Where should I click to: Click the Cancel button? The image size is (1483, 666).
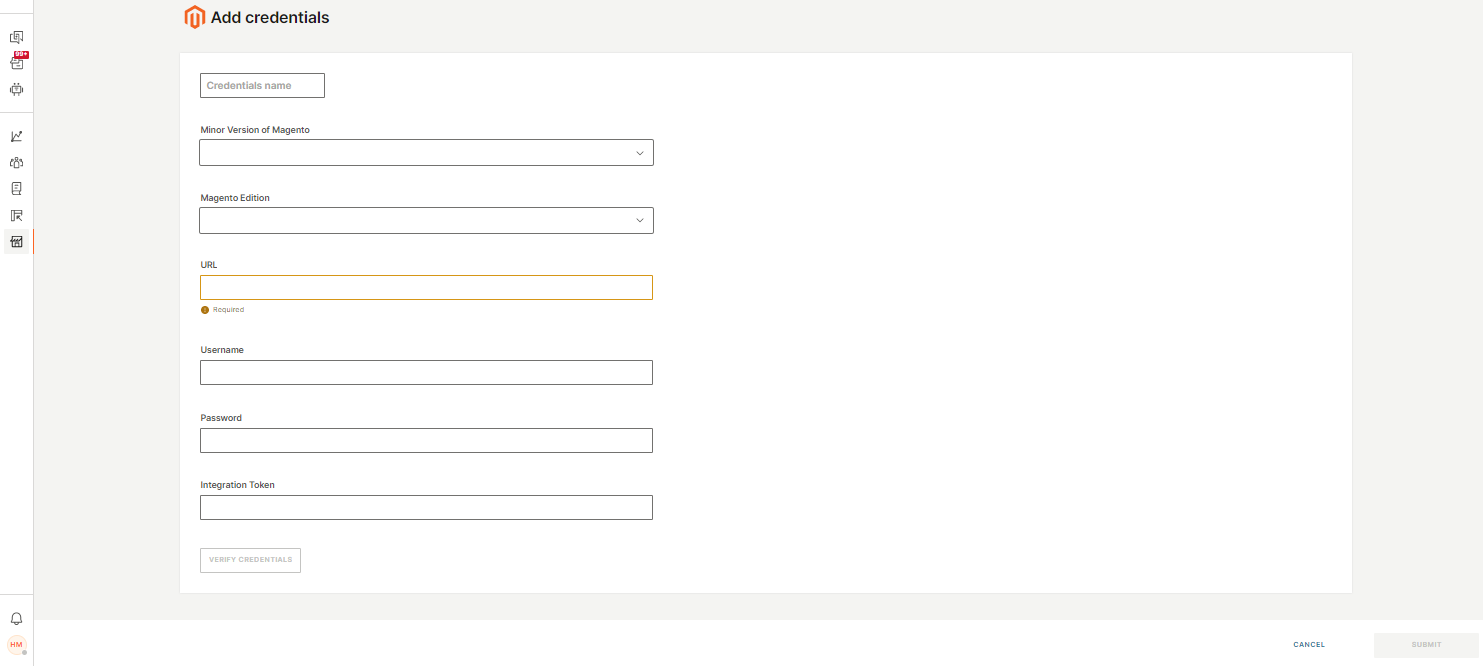pos(1308,645)
